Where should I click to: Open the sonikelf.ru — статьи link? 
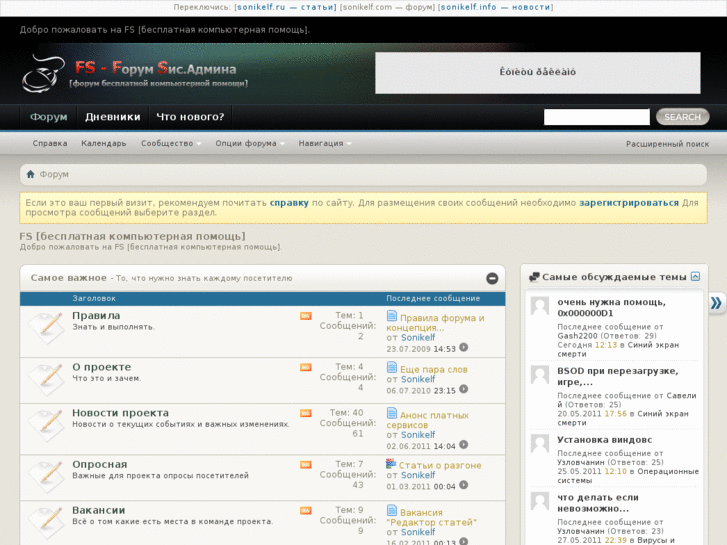tap(287, 7)
